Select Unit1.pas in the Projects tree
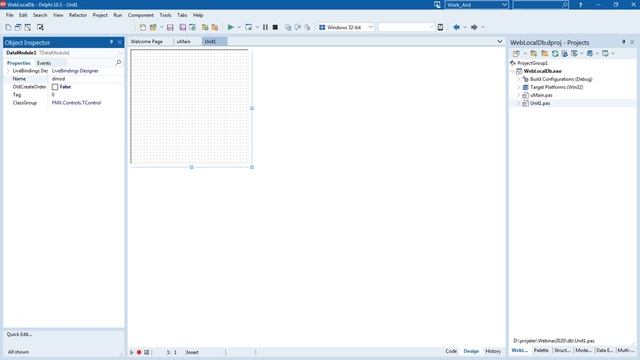The width and height of the screenshot is (640, 360). tap(540, 103)
